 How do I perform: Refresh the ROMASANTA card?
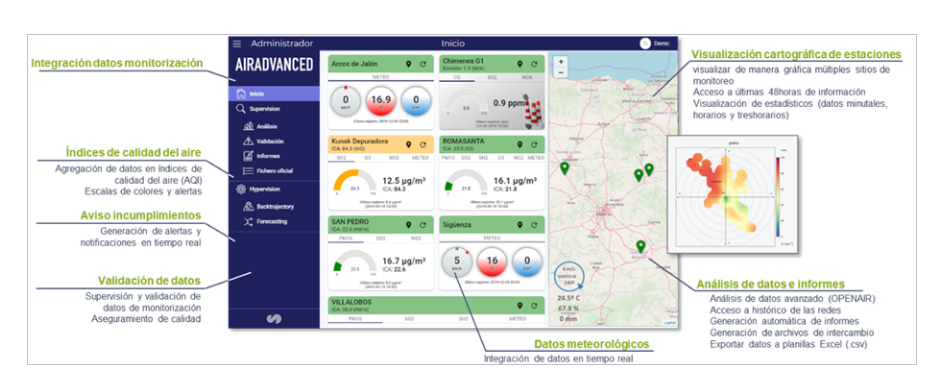pyautogui.click(x=534, y=144)
